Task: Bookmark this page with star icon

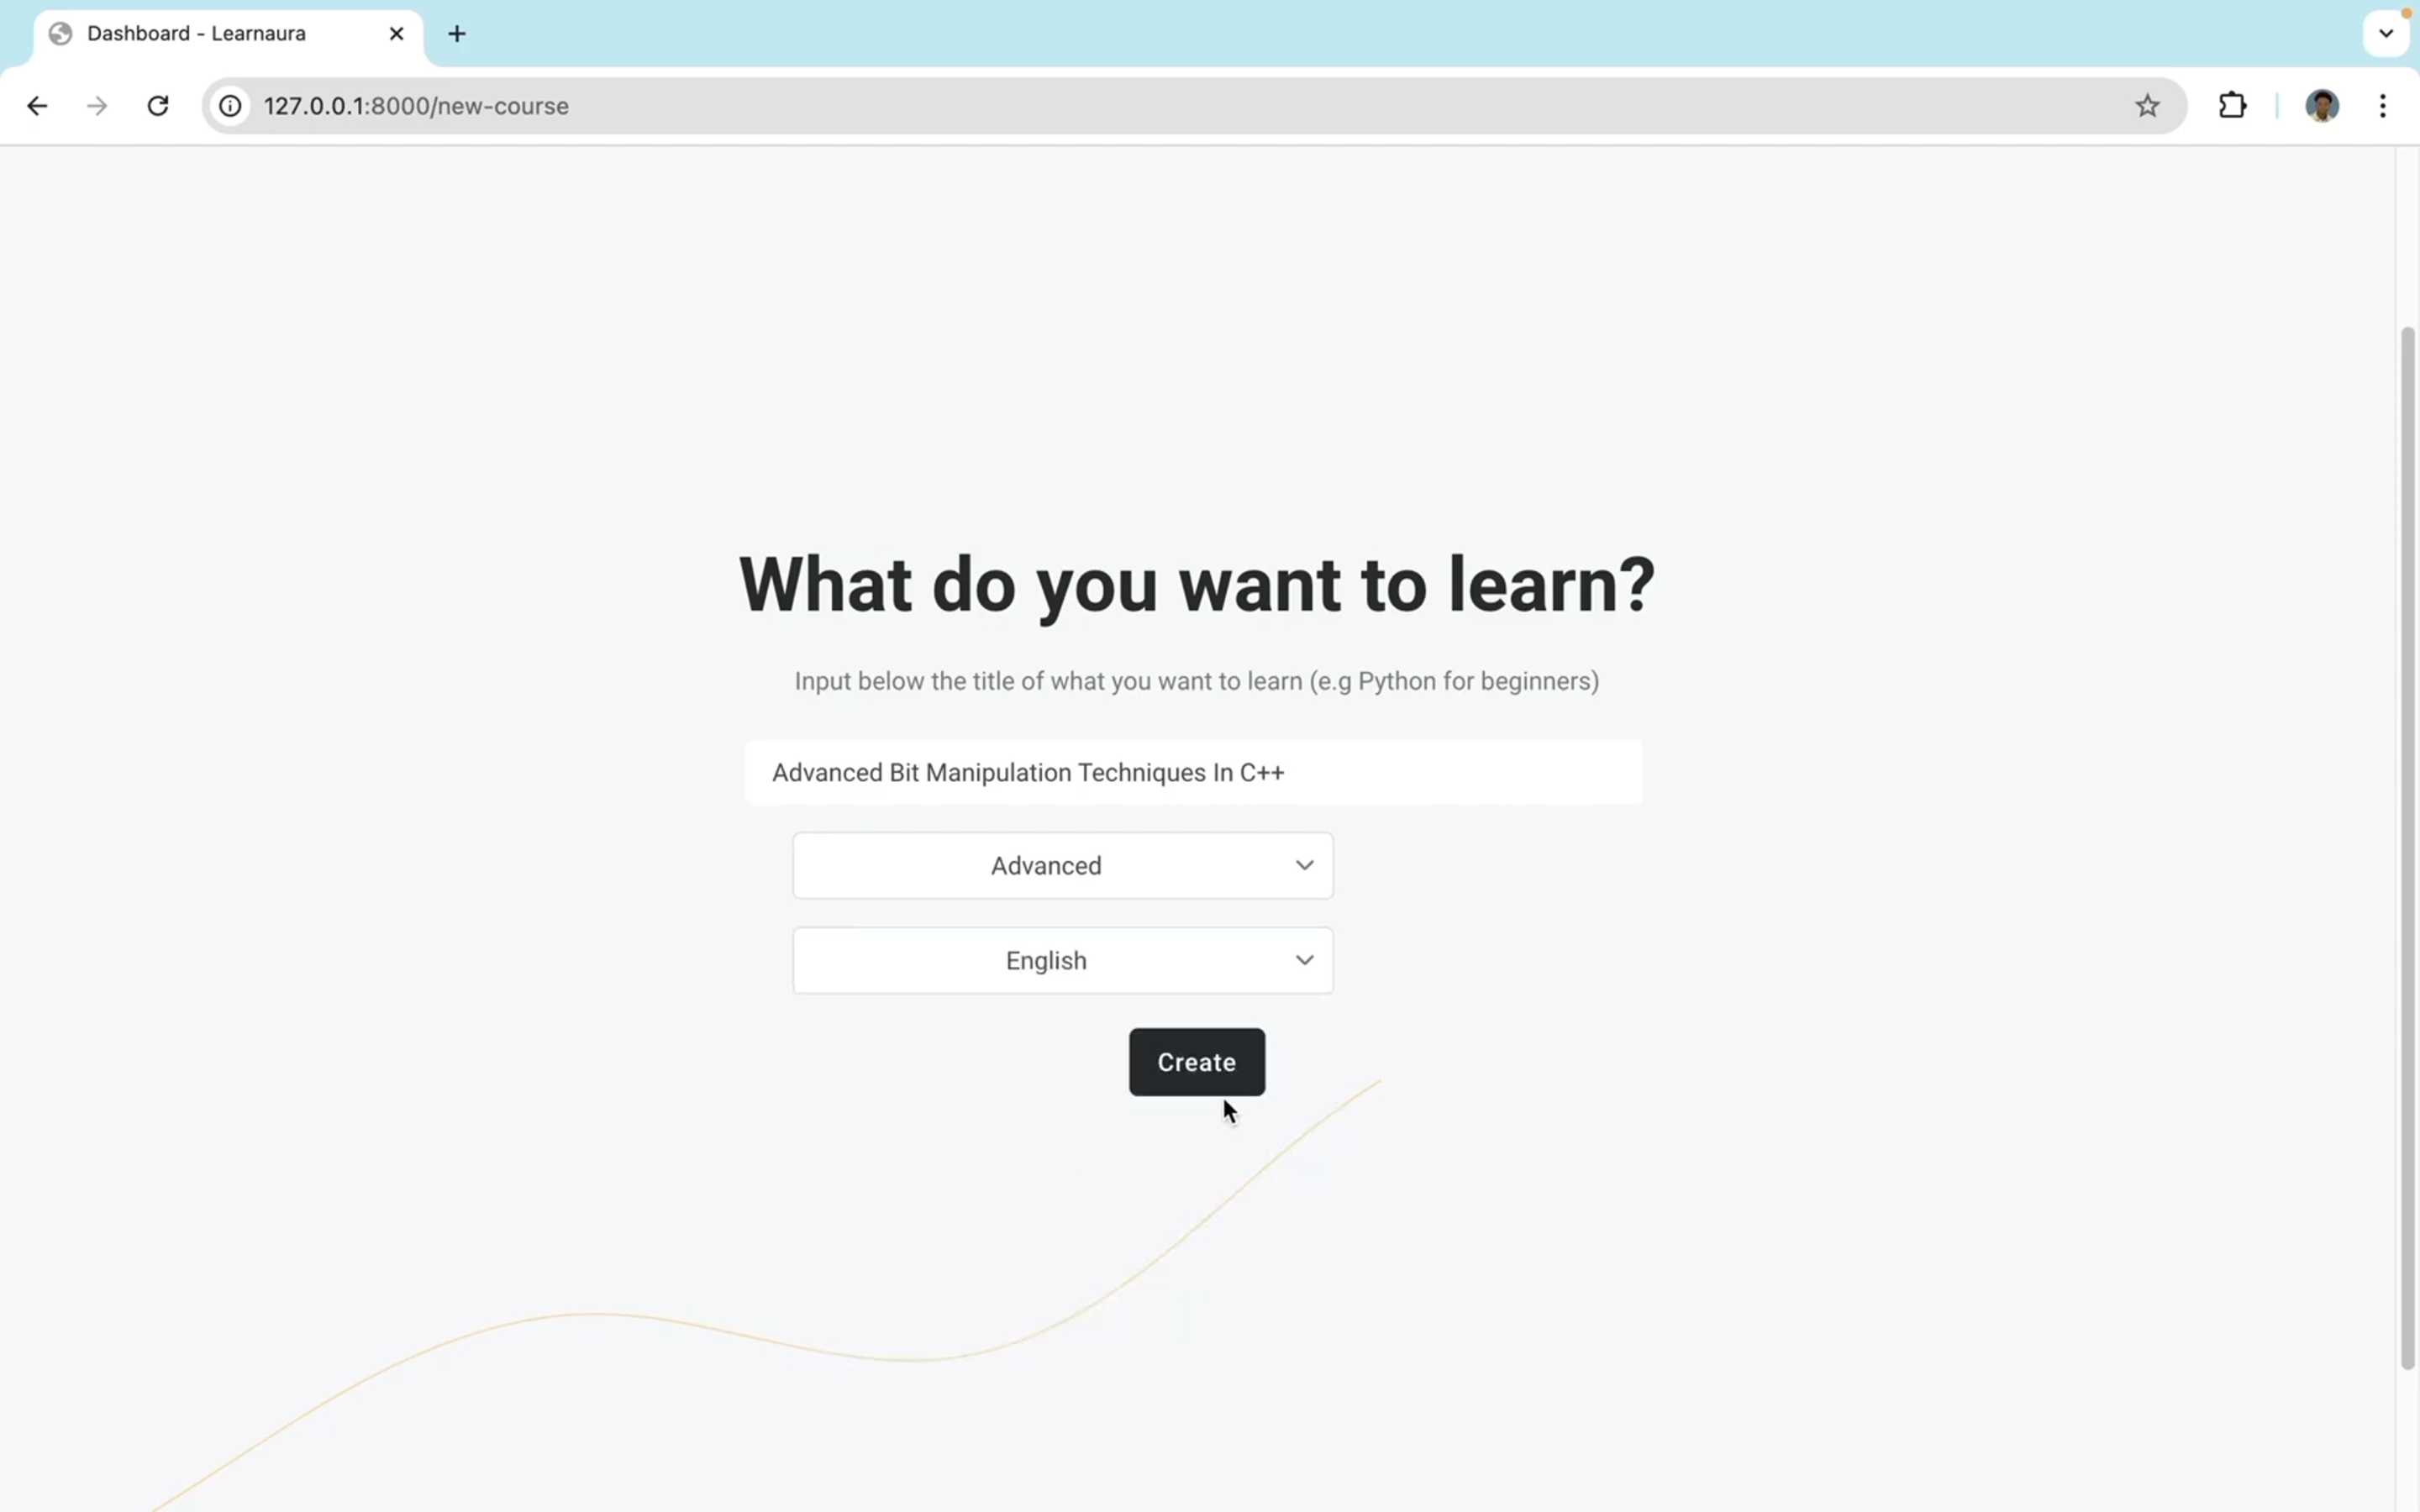Action: coord(2147,106)
